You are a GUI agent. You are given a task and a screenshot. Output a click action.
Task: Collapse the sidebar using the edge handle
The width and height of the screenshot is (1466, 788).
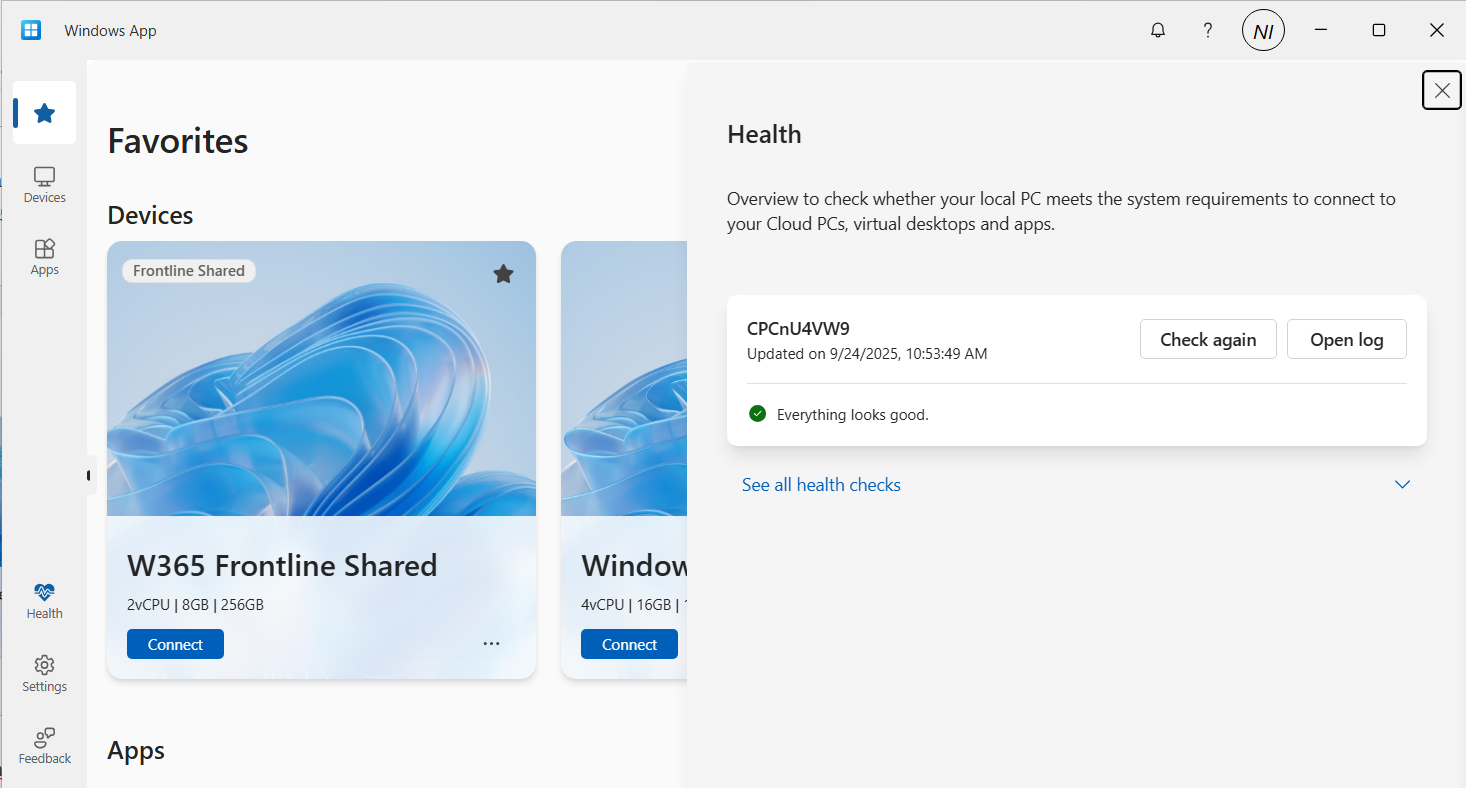coord(90,475)
